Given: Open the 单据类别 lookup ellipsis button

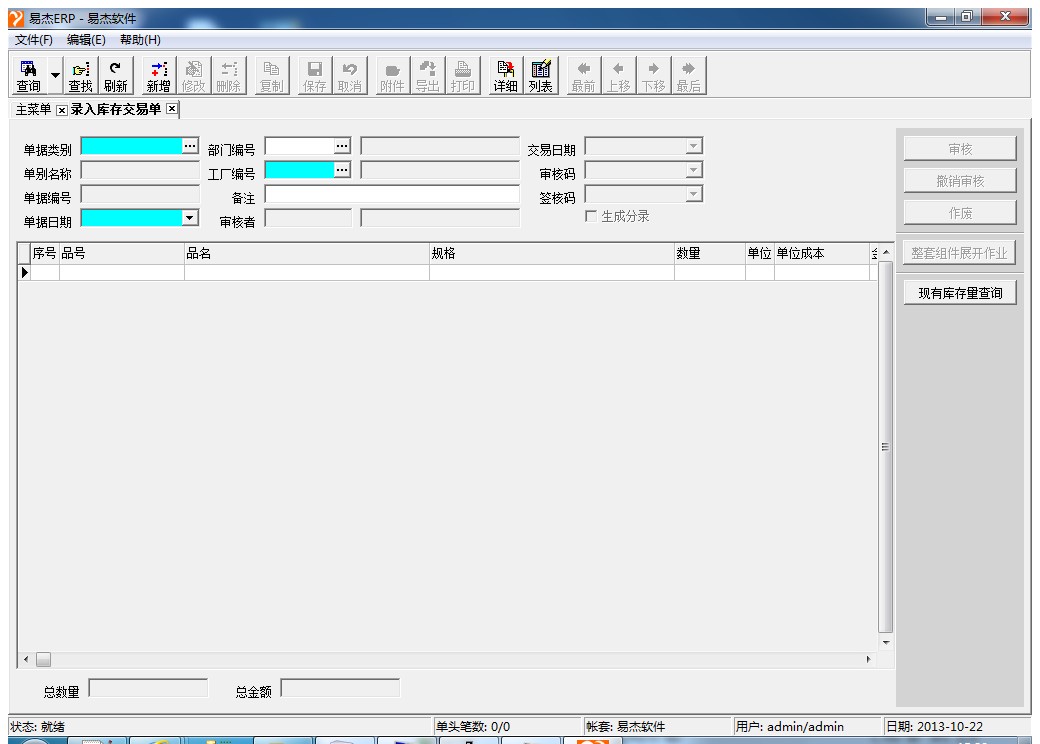Looking at the screenshot, I should point(190,146).
